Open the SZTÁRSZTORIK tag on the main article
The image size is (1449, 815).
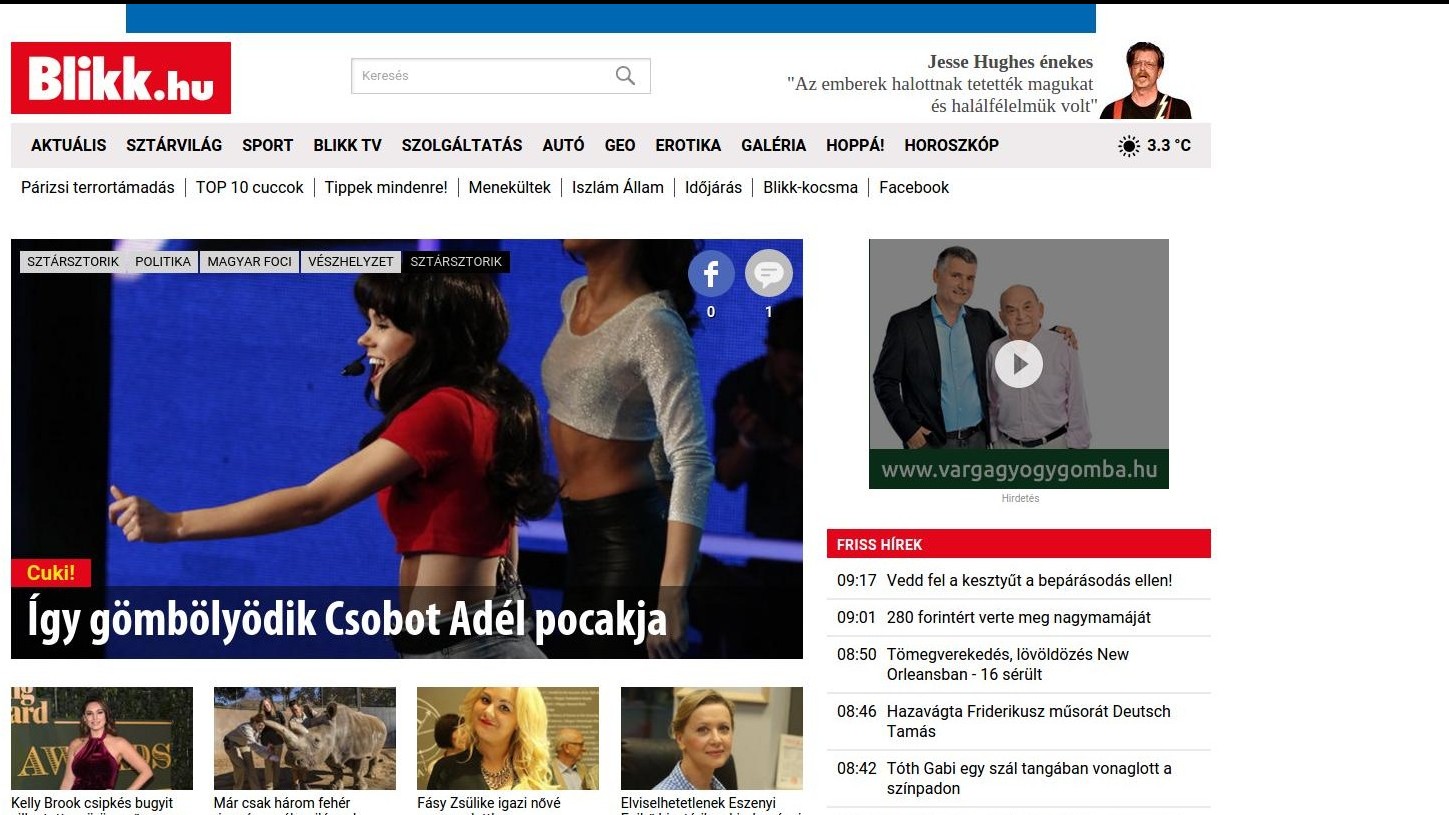[x=72, y=261]
